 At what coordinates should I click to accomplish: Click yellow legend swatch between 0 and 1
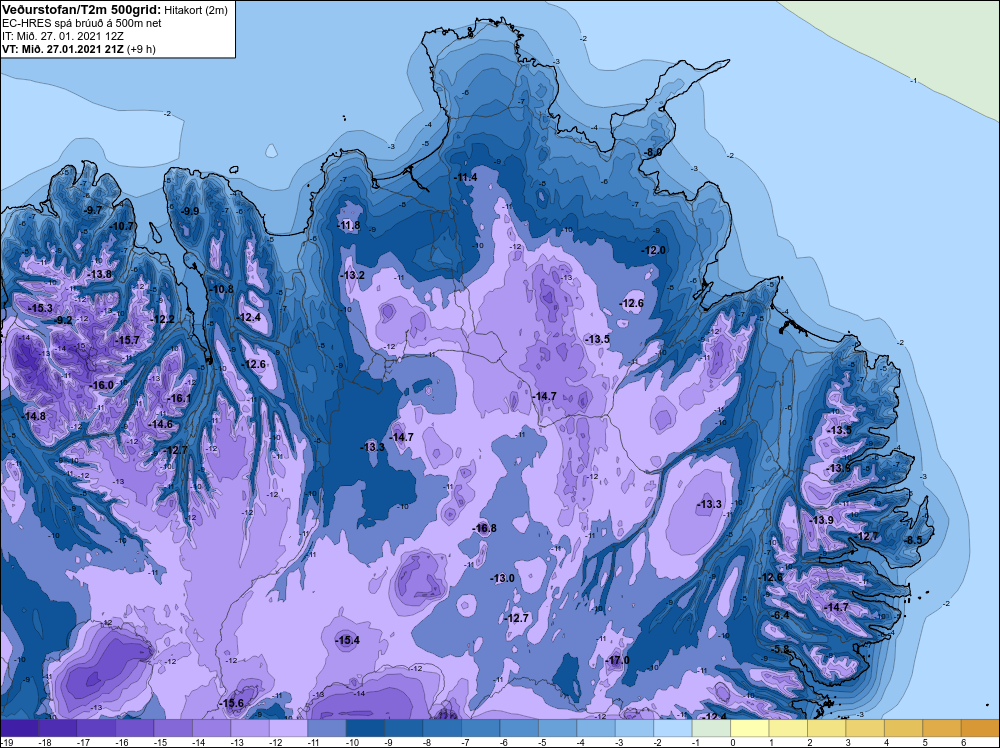tap(750, 728)
